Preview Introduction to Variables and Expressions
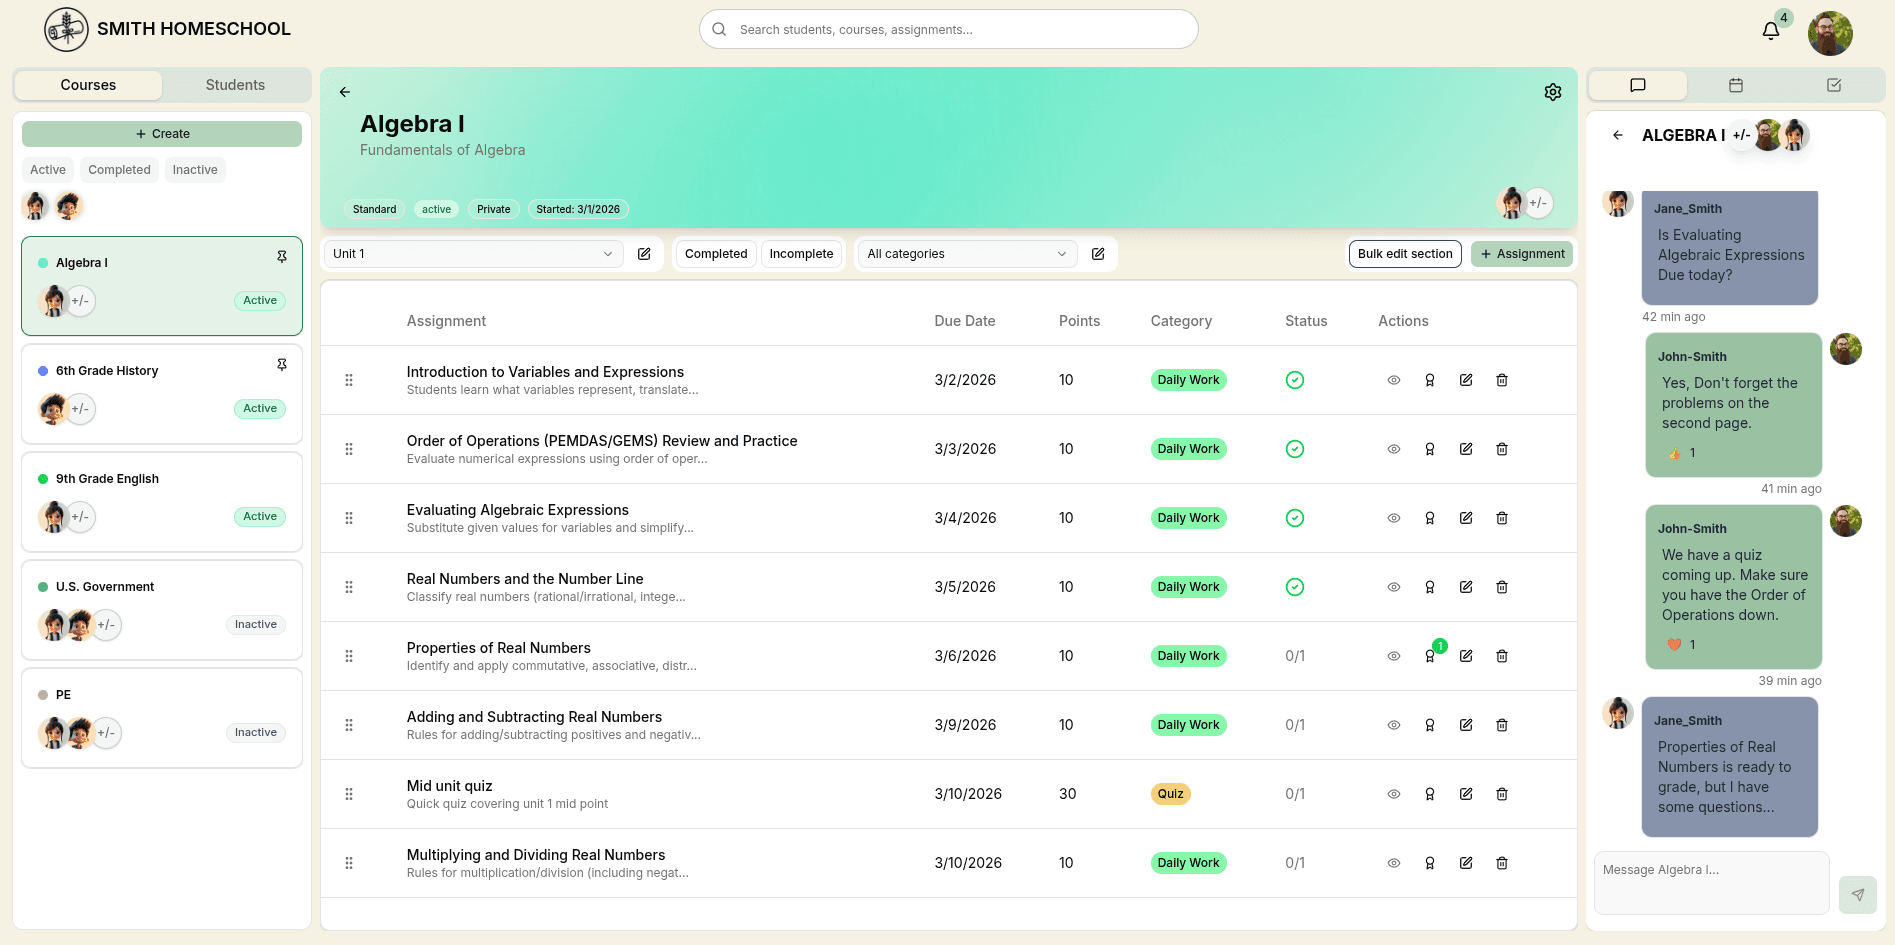This screenshot has width=1895, height=945. (x=1393, y=380)
